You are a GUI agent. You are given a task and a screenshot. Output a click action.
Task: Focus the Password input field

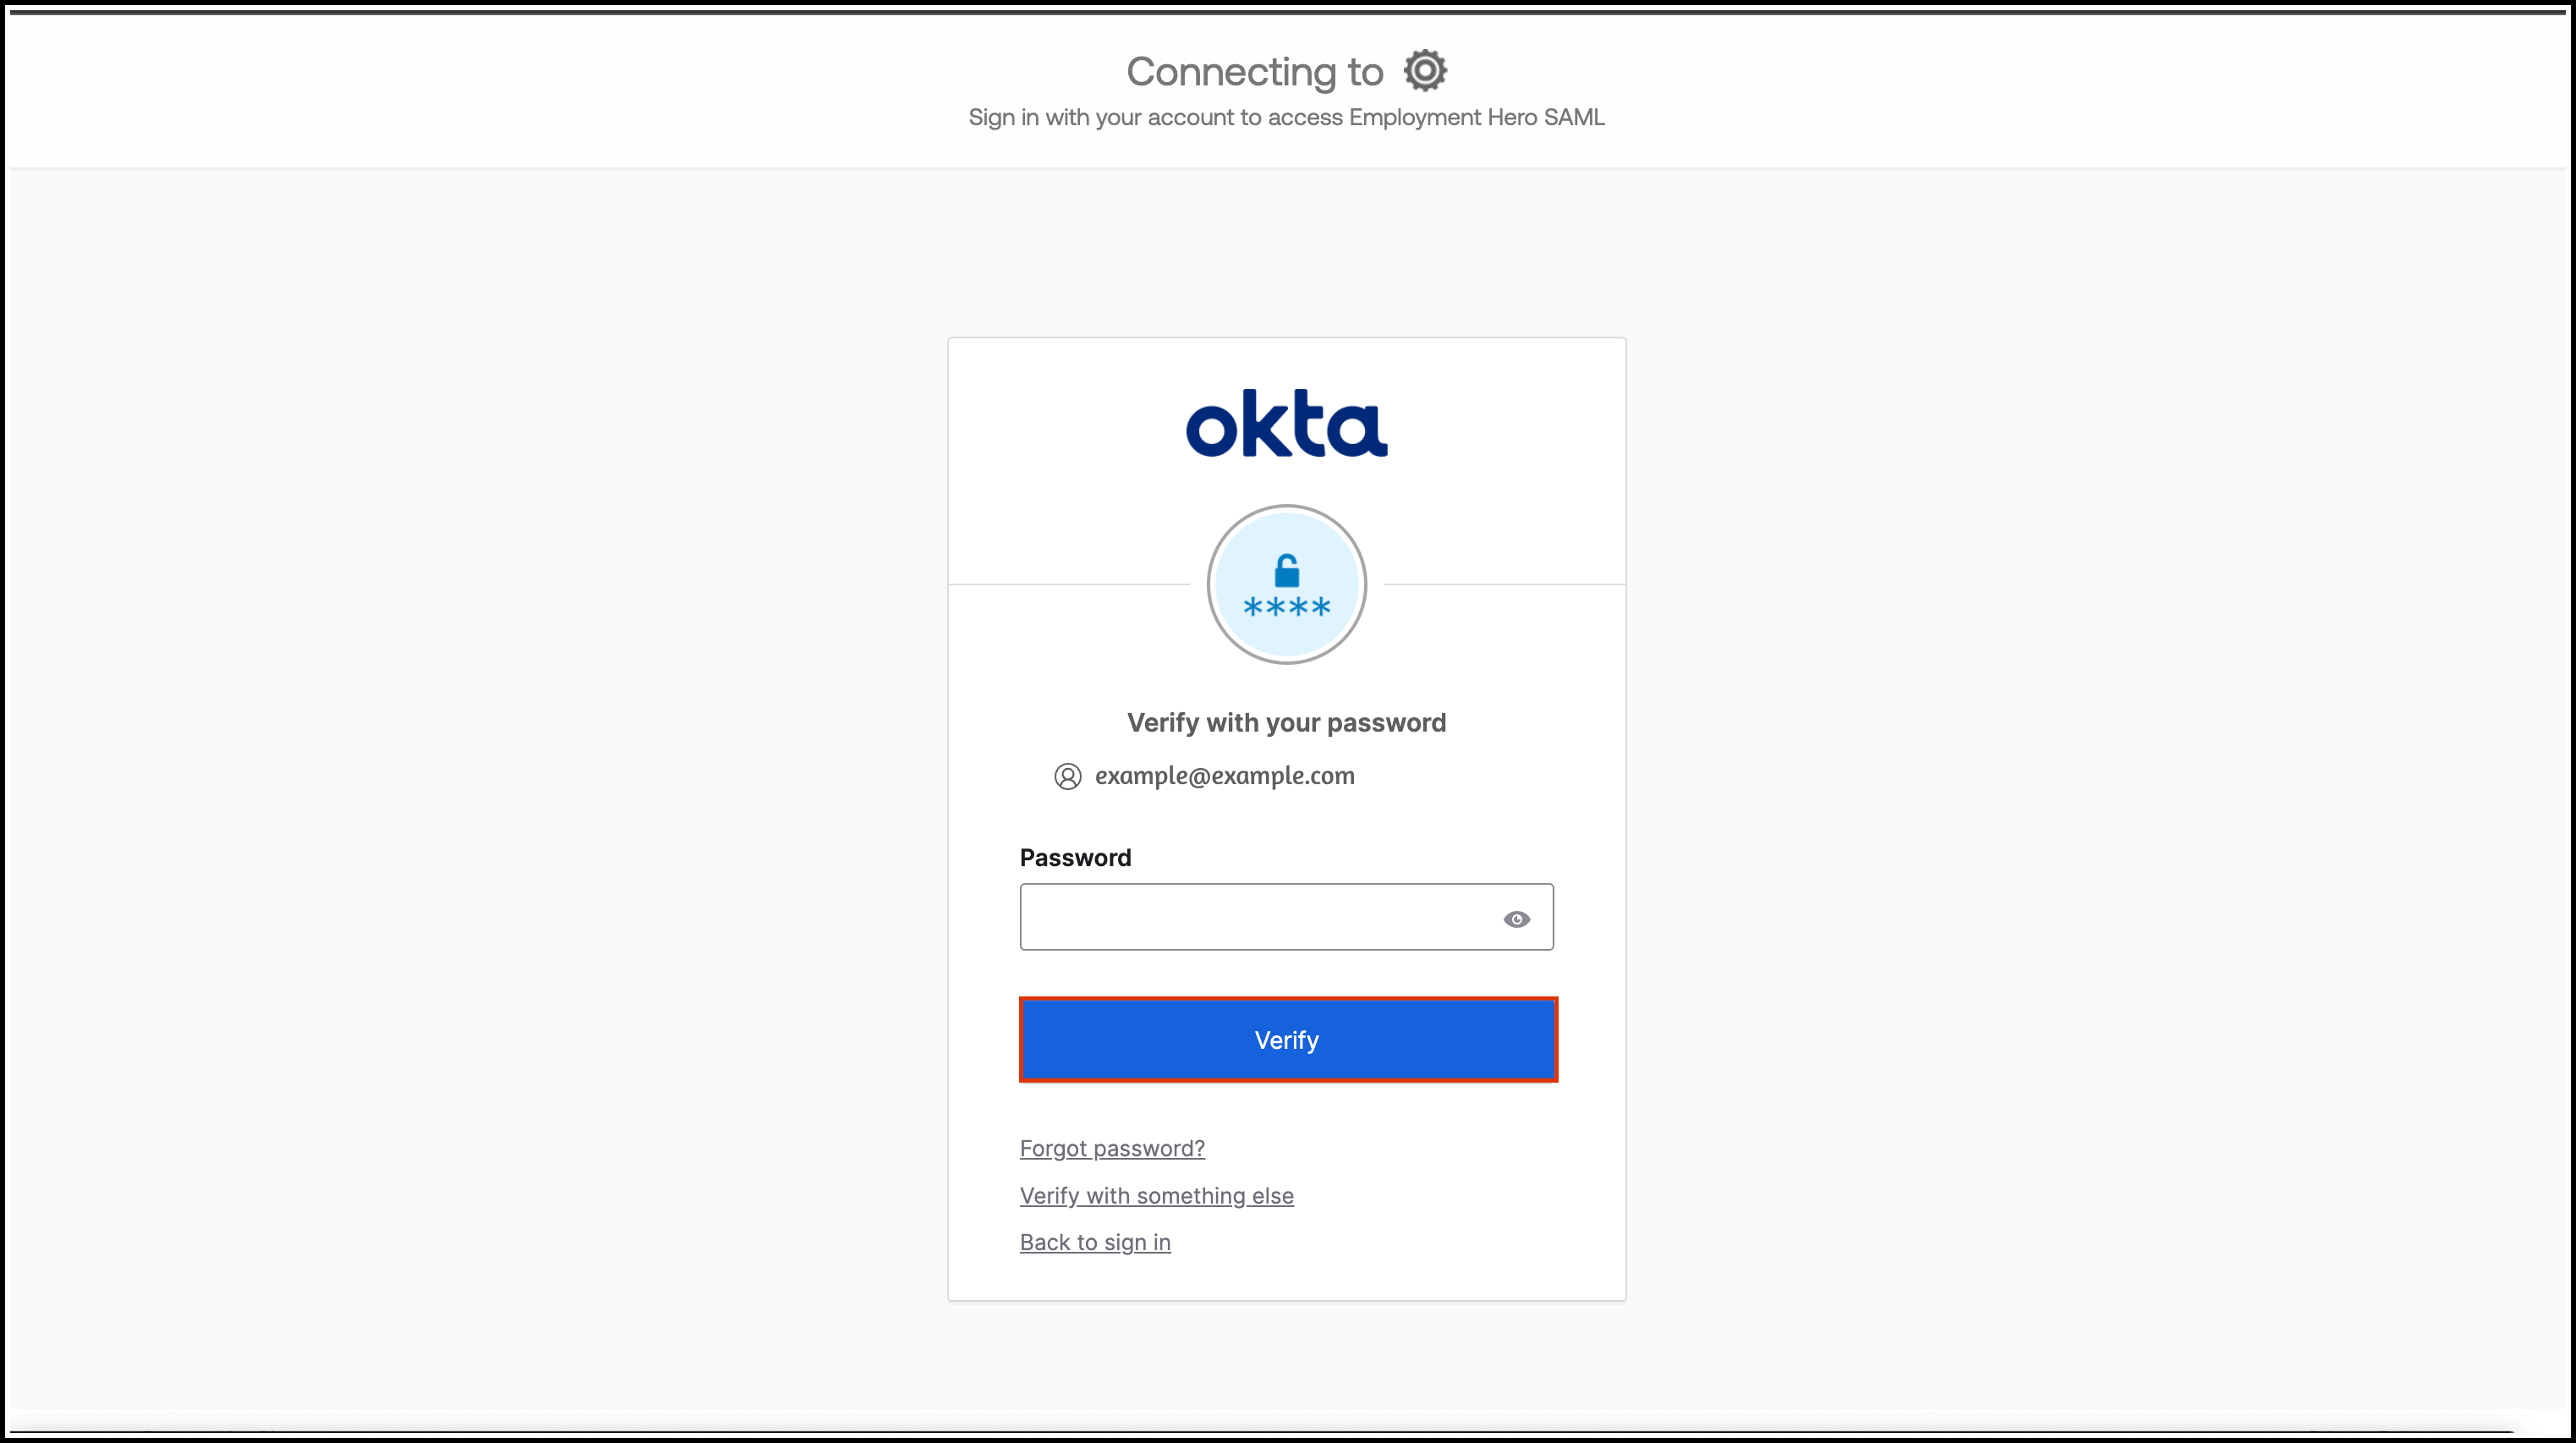click(1255, 917)
